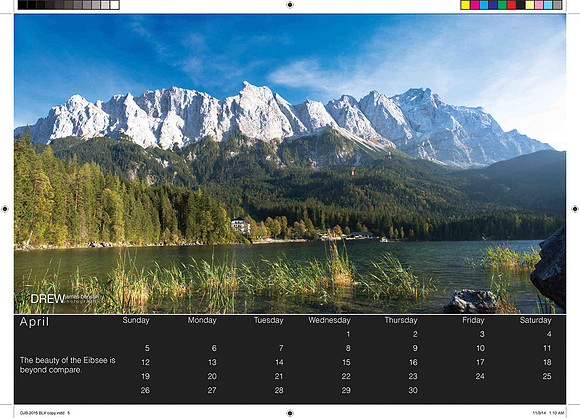580x418 pixels.
Task: Select date 24 under Friday
Action: pos(480,377)
